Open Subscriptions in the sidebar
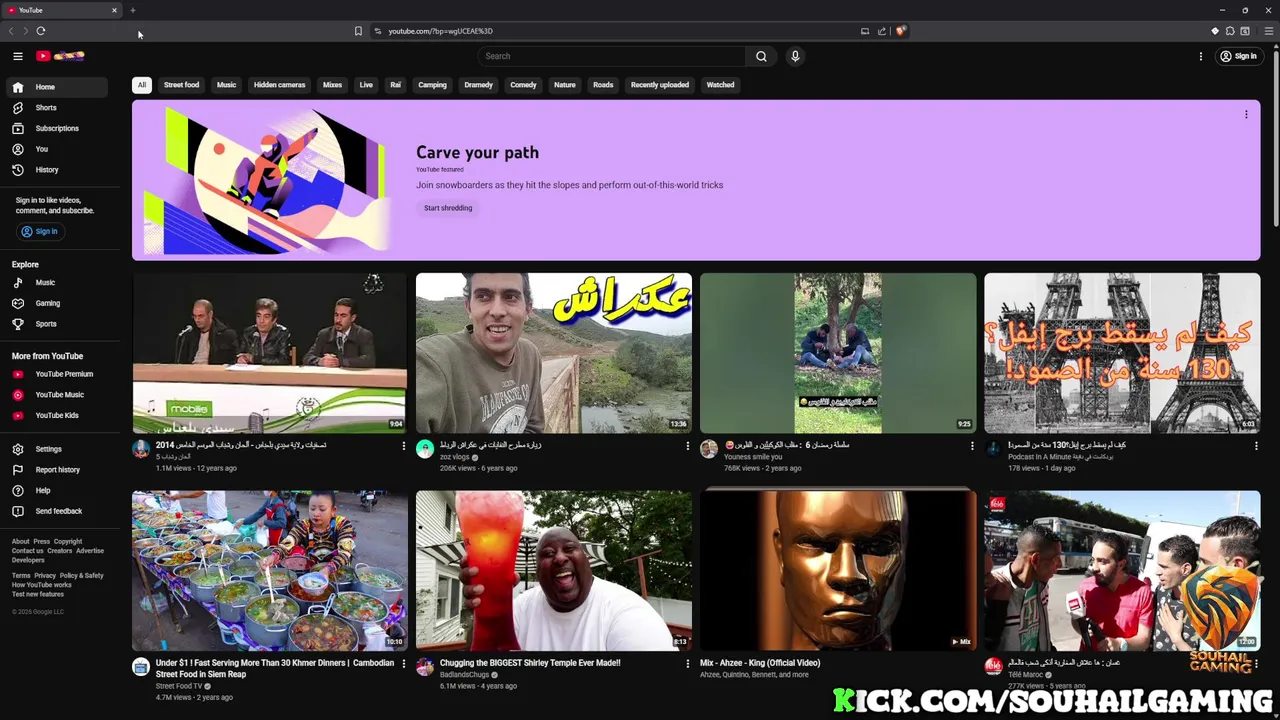The height and width of the screenshot is (720, 1280). point(56,128)
